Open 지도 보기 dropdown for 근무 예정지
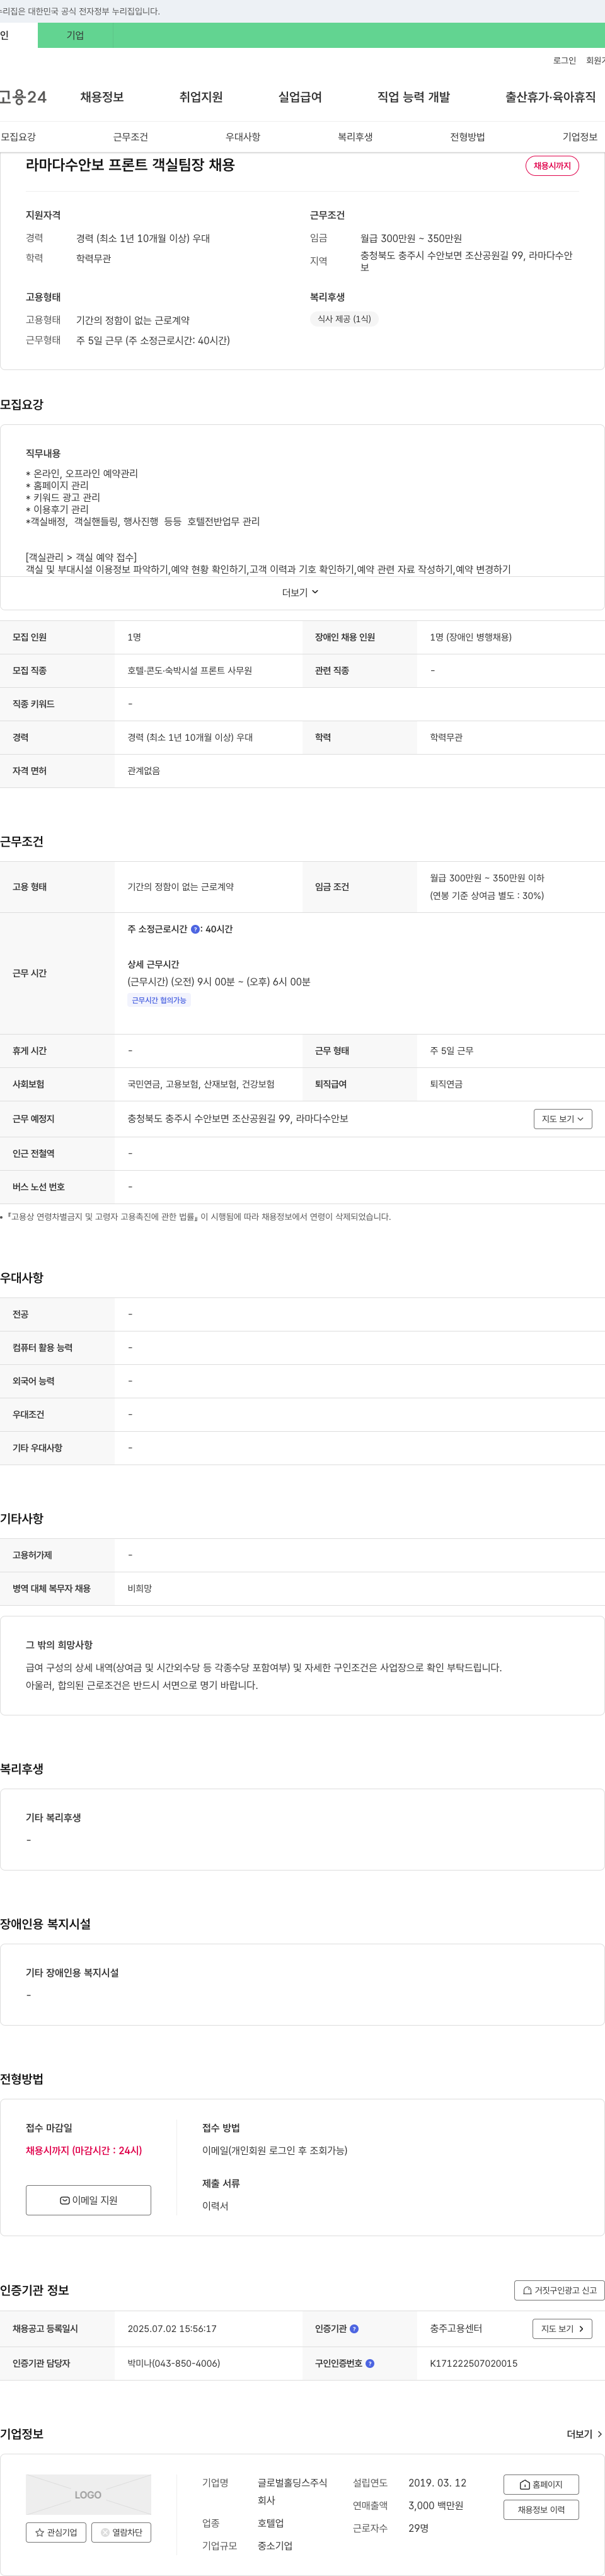Image resolution: width=605 pixels, height=2576 pixels. click(562, 1119)
